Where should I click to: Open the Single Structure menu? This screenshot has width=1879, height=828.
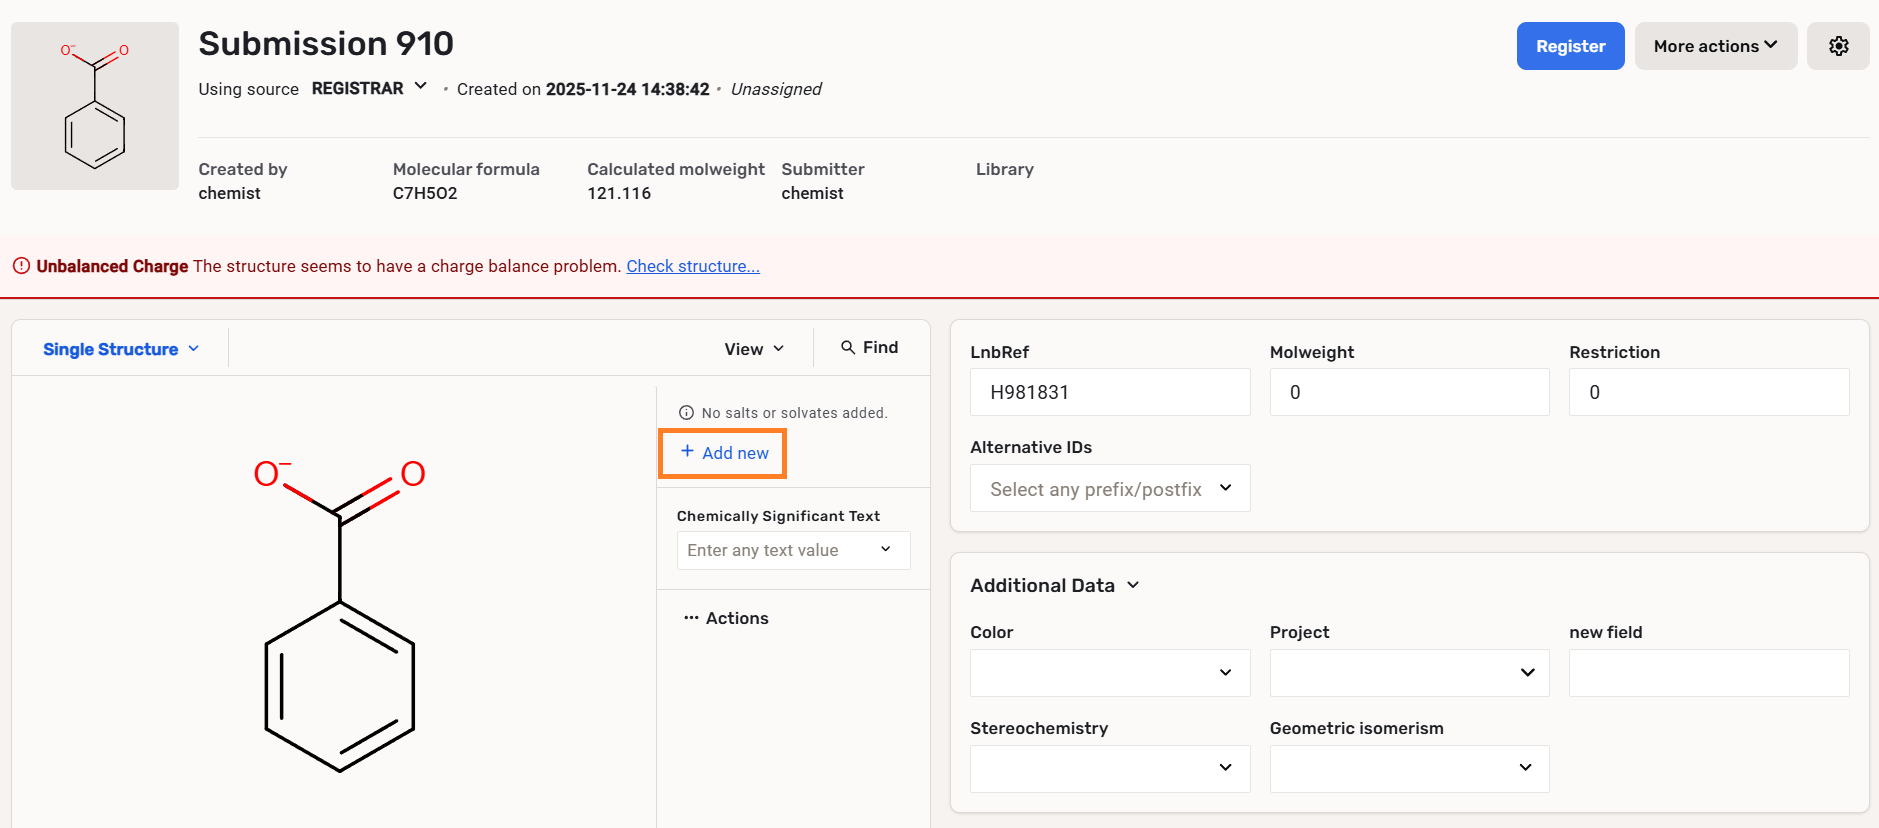click(121, 349)
